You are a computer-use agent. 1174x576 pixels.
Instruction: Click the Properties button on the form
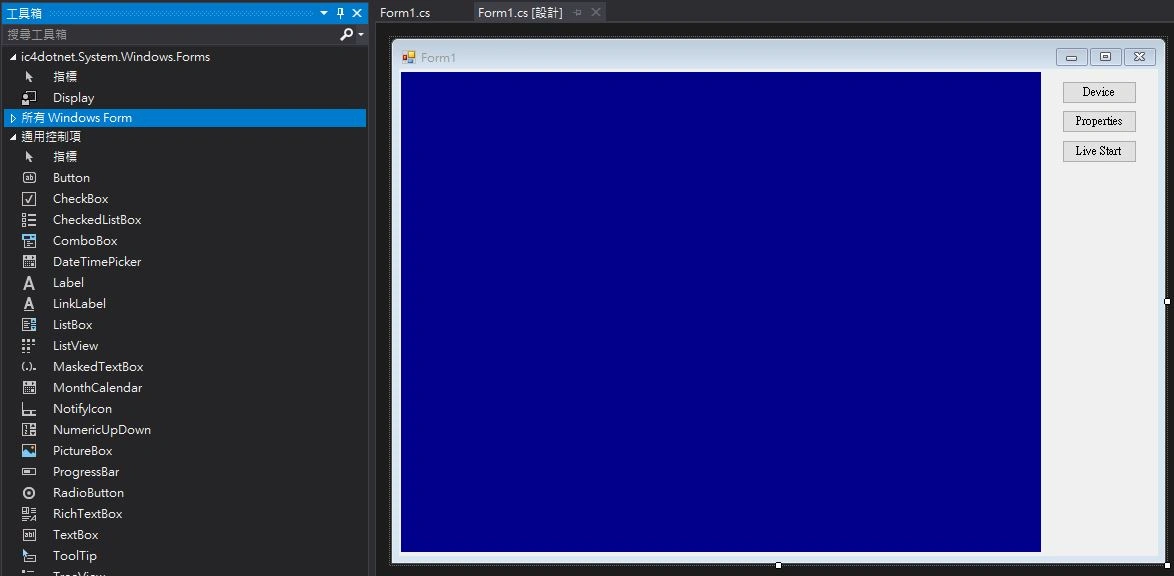[x=1098, y=121]
